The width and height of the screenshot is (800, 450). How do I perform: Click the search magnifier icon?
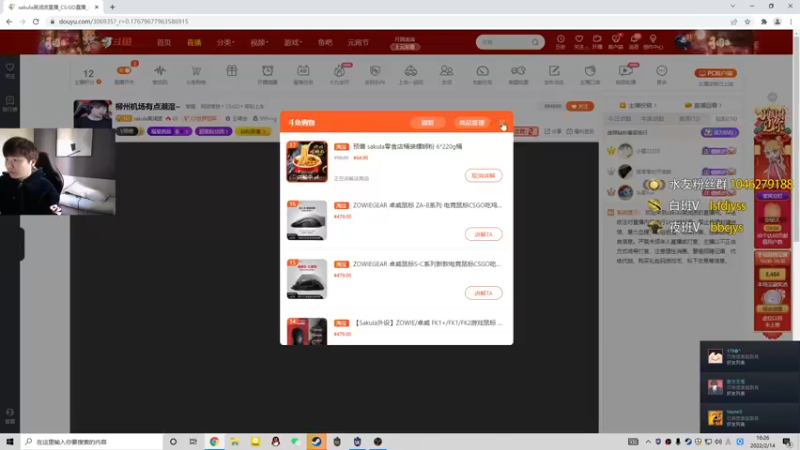tap(535, 42)
